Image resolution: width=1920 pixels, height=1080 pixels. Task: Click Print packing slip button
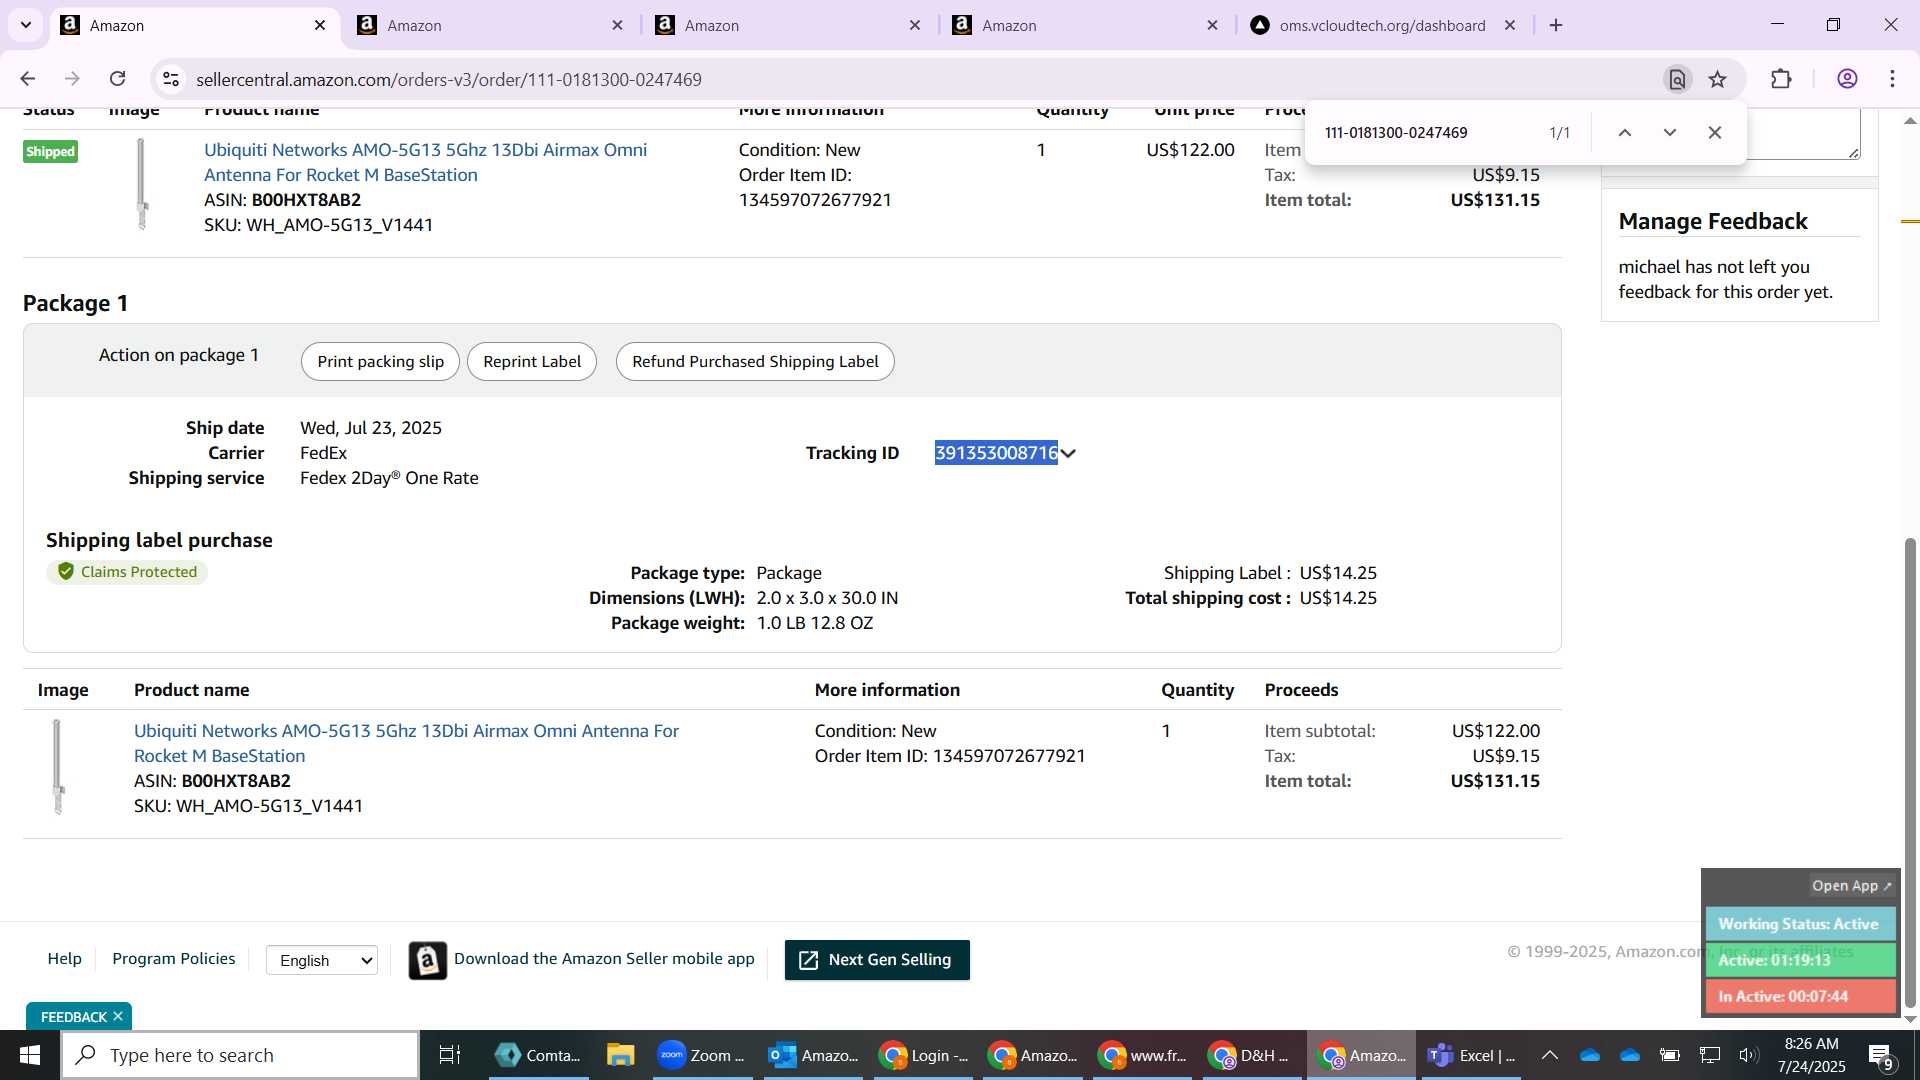click(x=380, y=361)
